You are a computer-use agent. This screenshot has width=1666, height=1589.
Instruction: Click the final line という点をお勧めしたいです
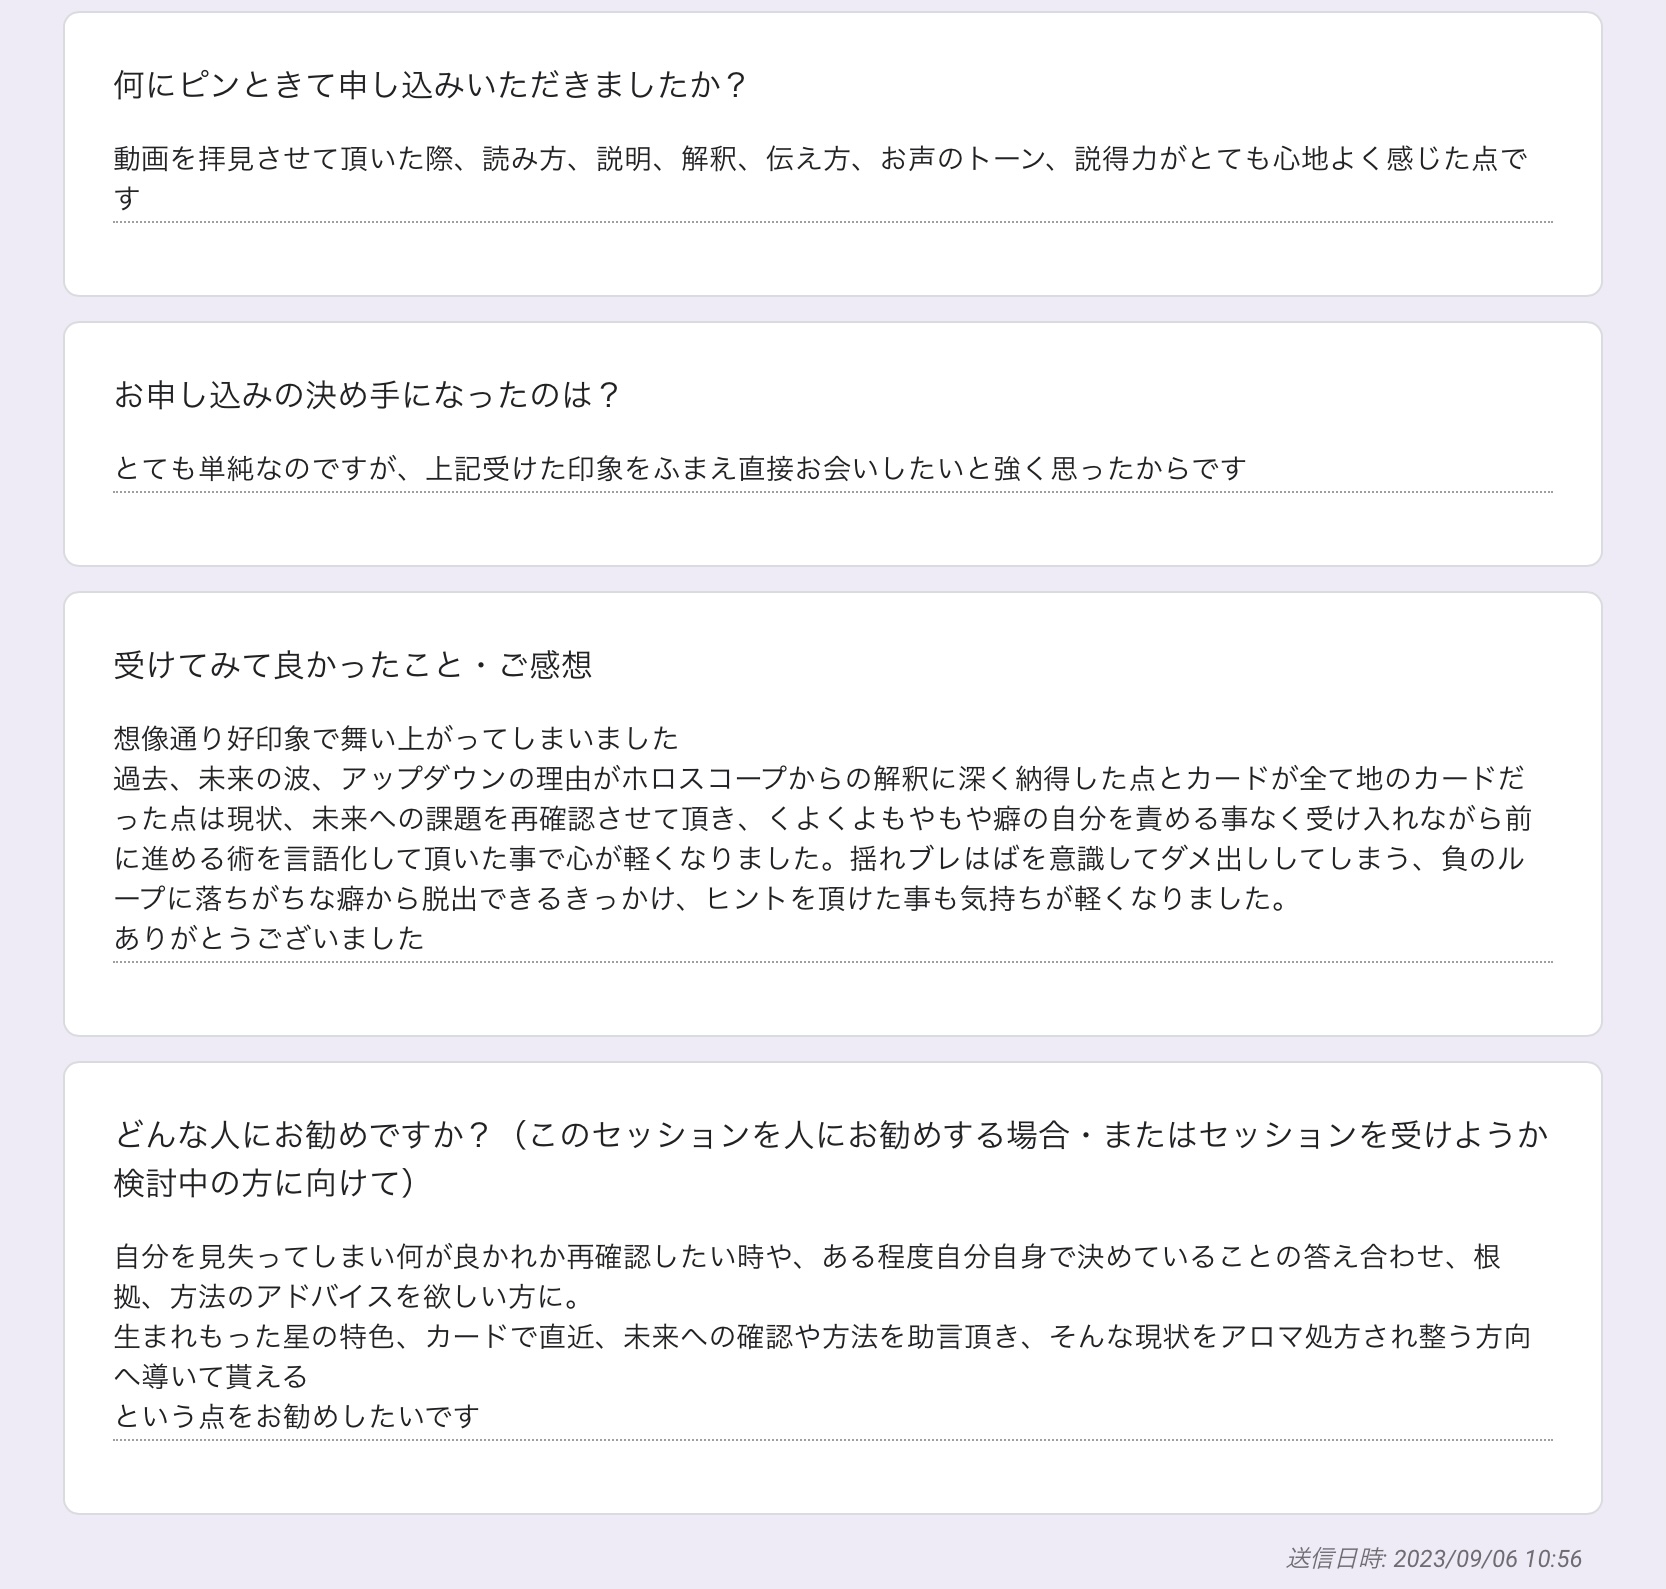pos(297,1417)
